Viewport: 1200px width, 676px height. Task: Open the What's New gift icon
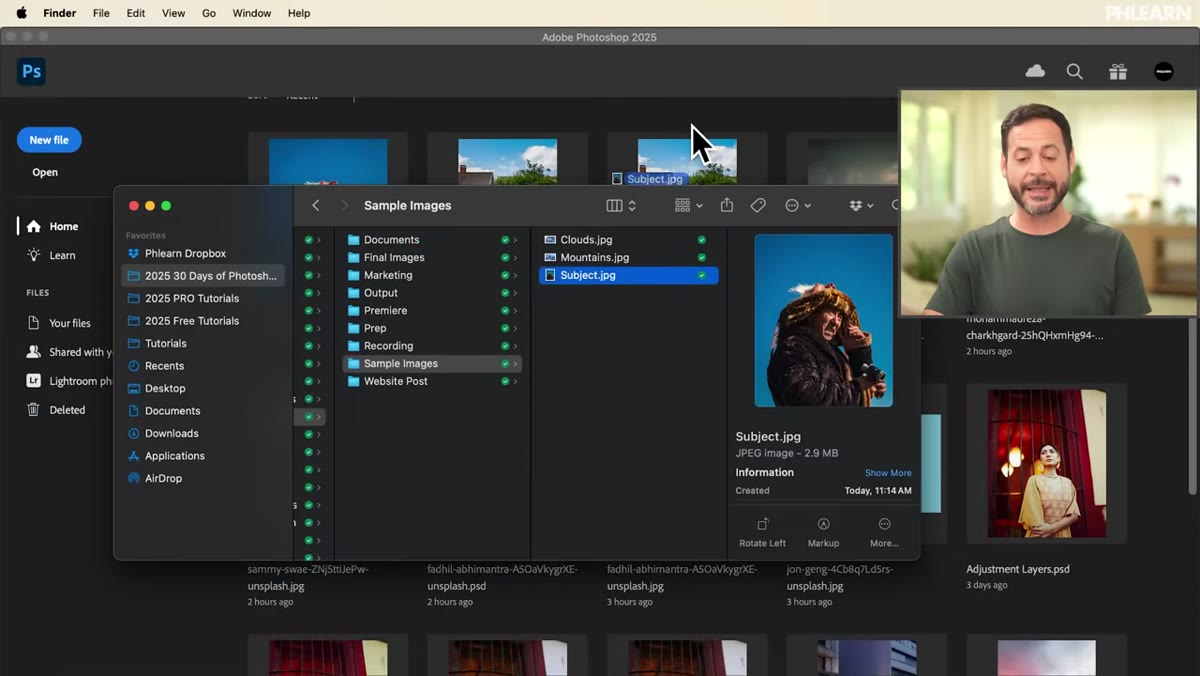point(1118,71)
